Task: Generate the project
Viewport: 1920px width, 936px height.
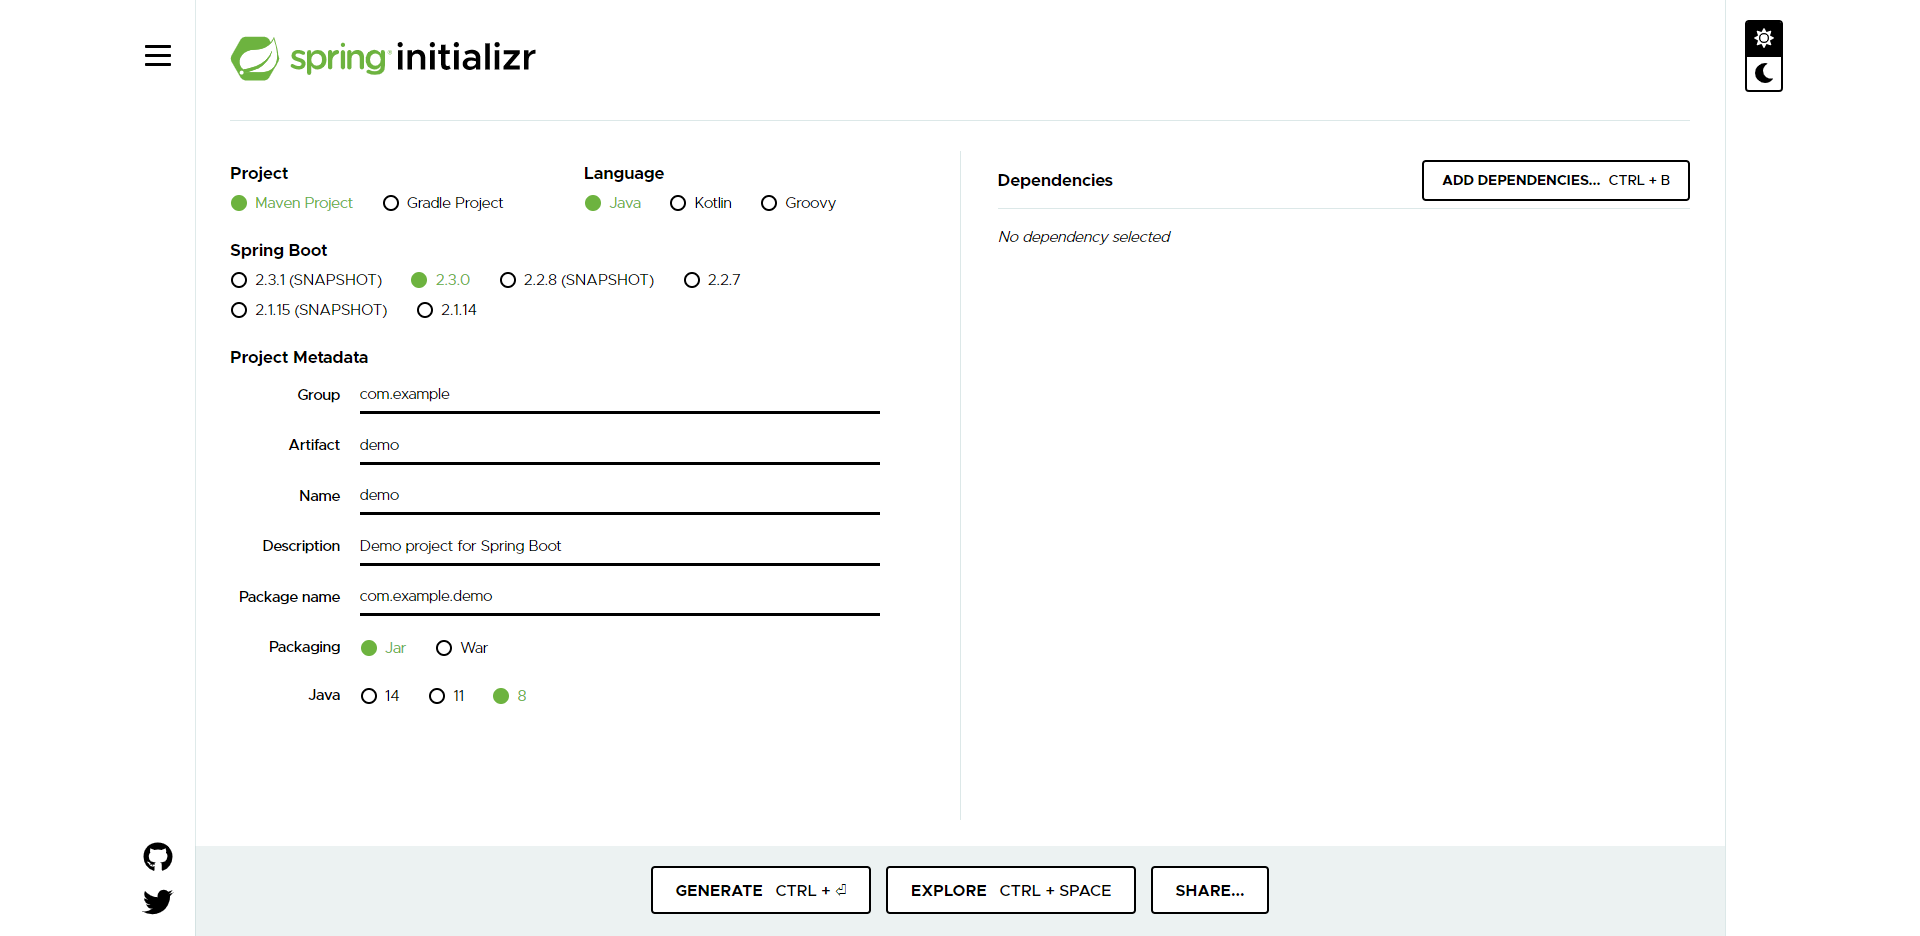Action: (760, 890)
